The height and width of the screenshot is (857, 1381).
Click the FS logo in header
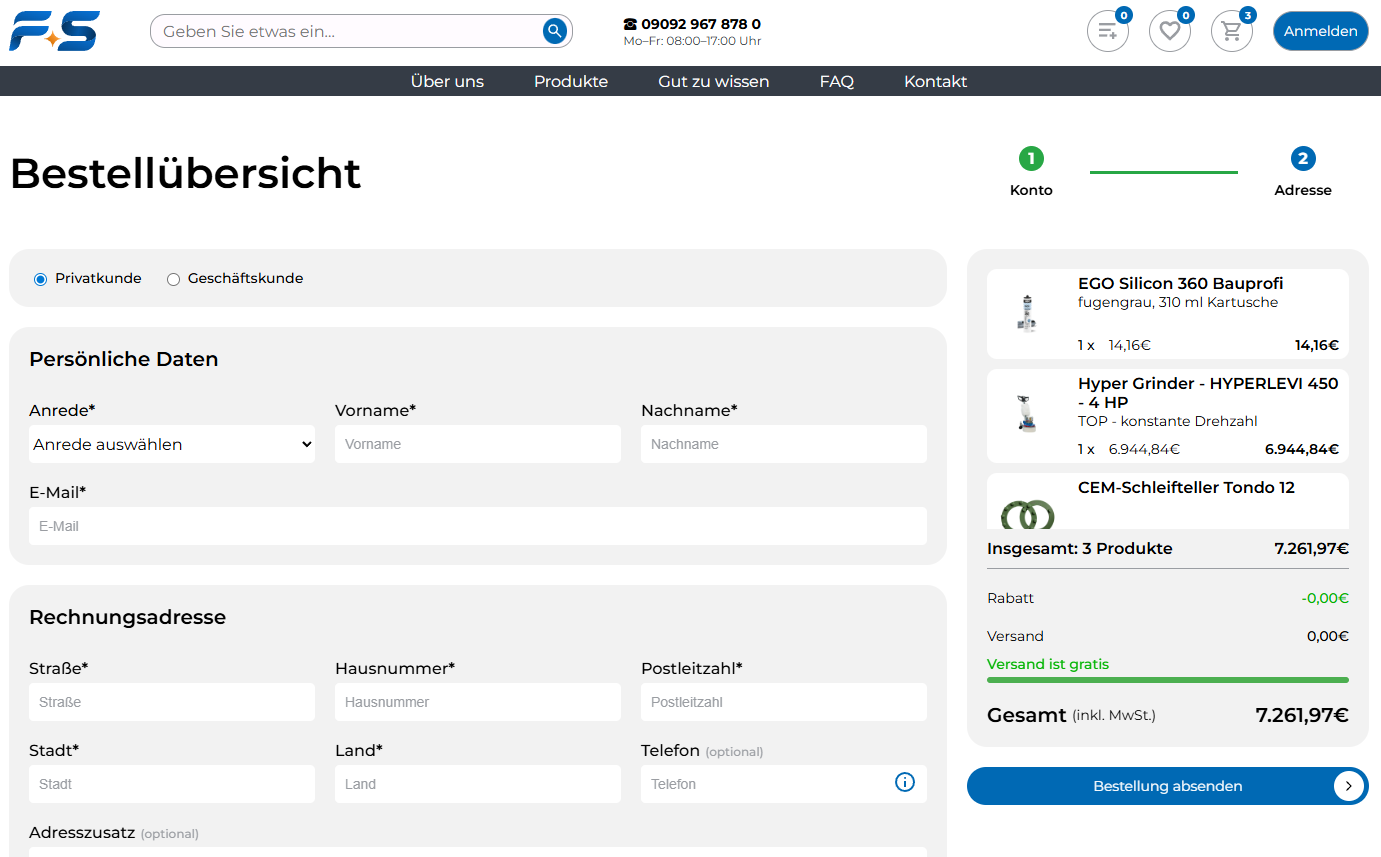click(54, 31)
